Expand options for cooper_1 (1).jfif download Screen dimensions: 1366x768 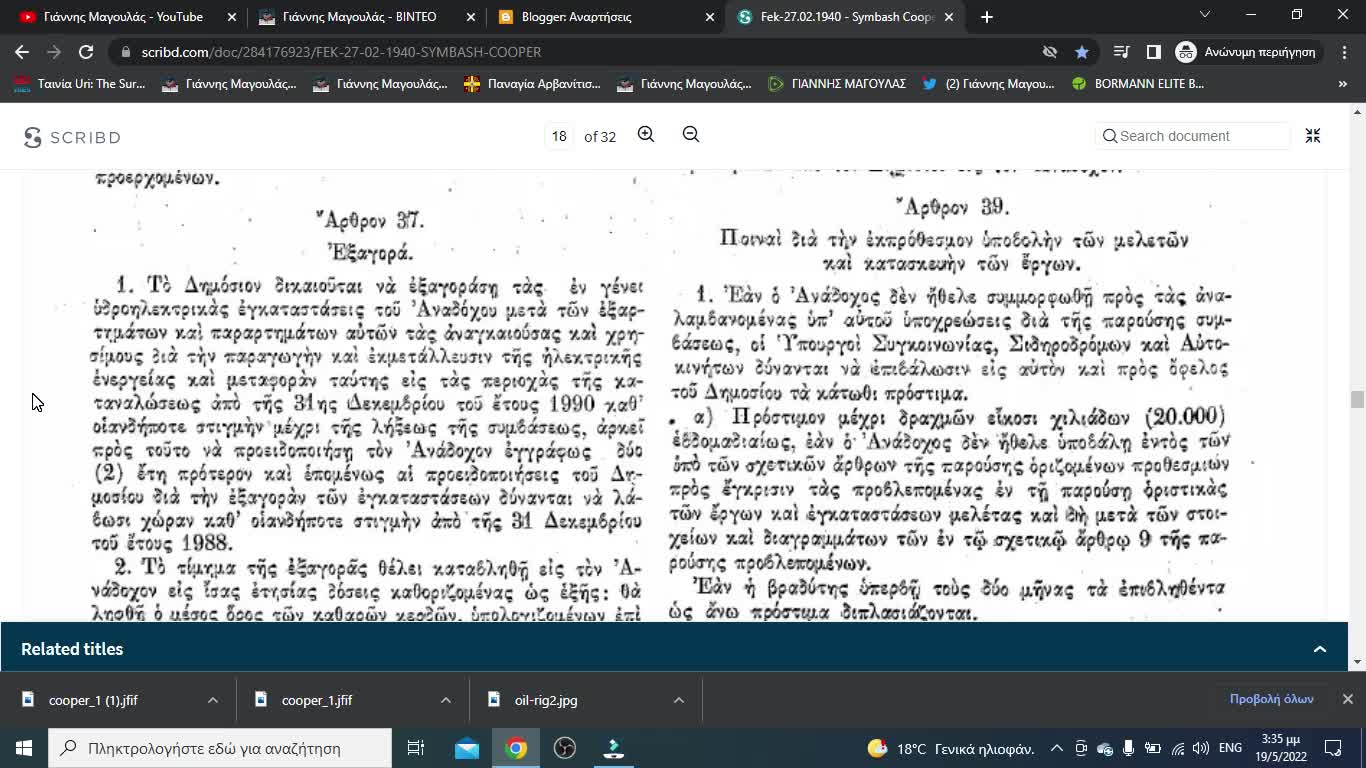click(213, 700)
